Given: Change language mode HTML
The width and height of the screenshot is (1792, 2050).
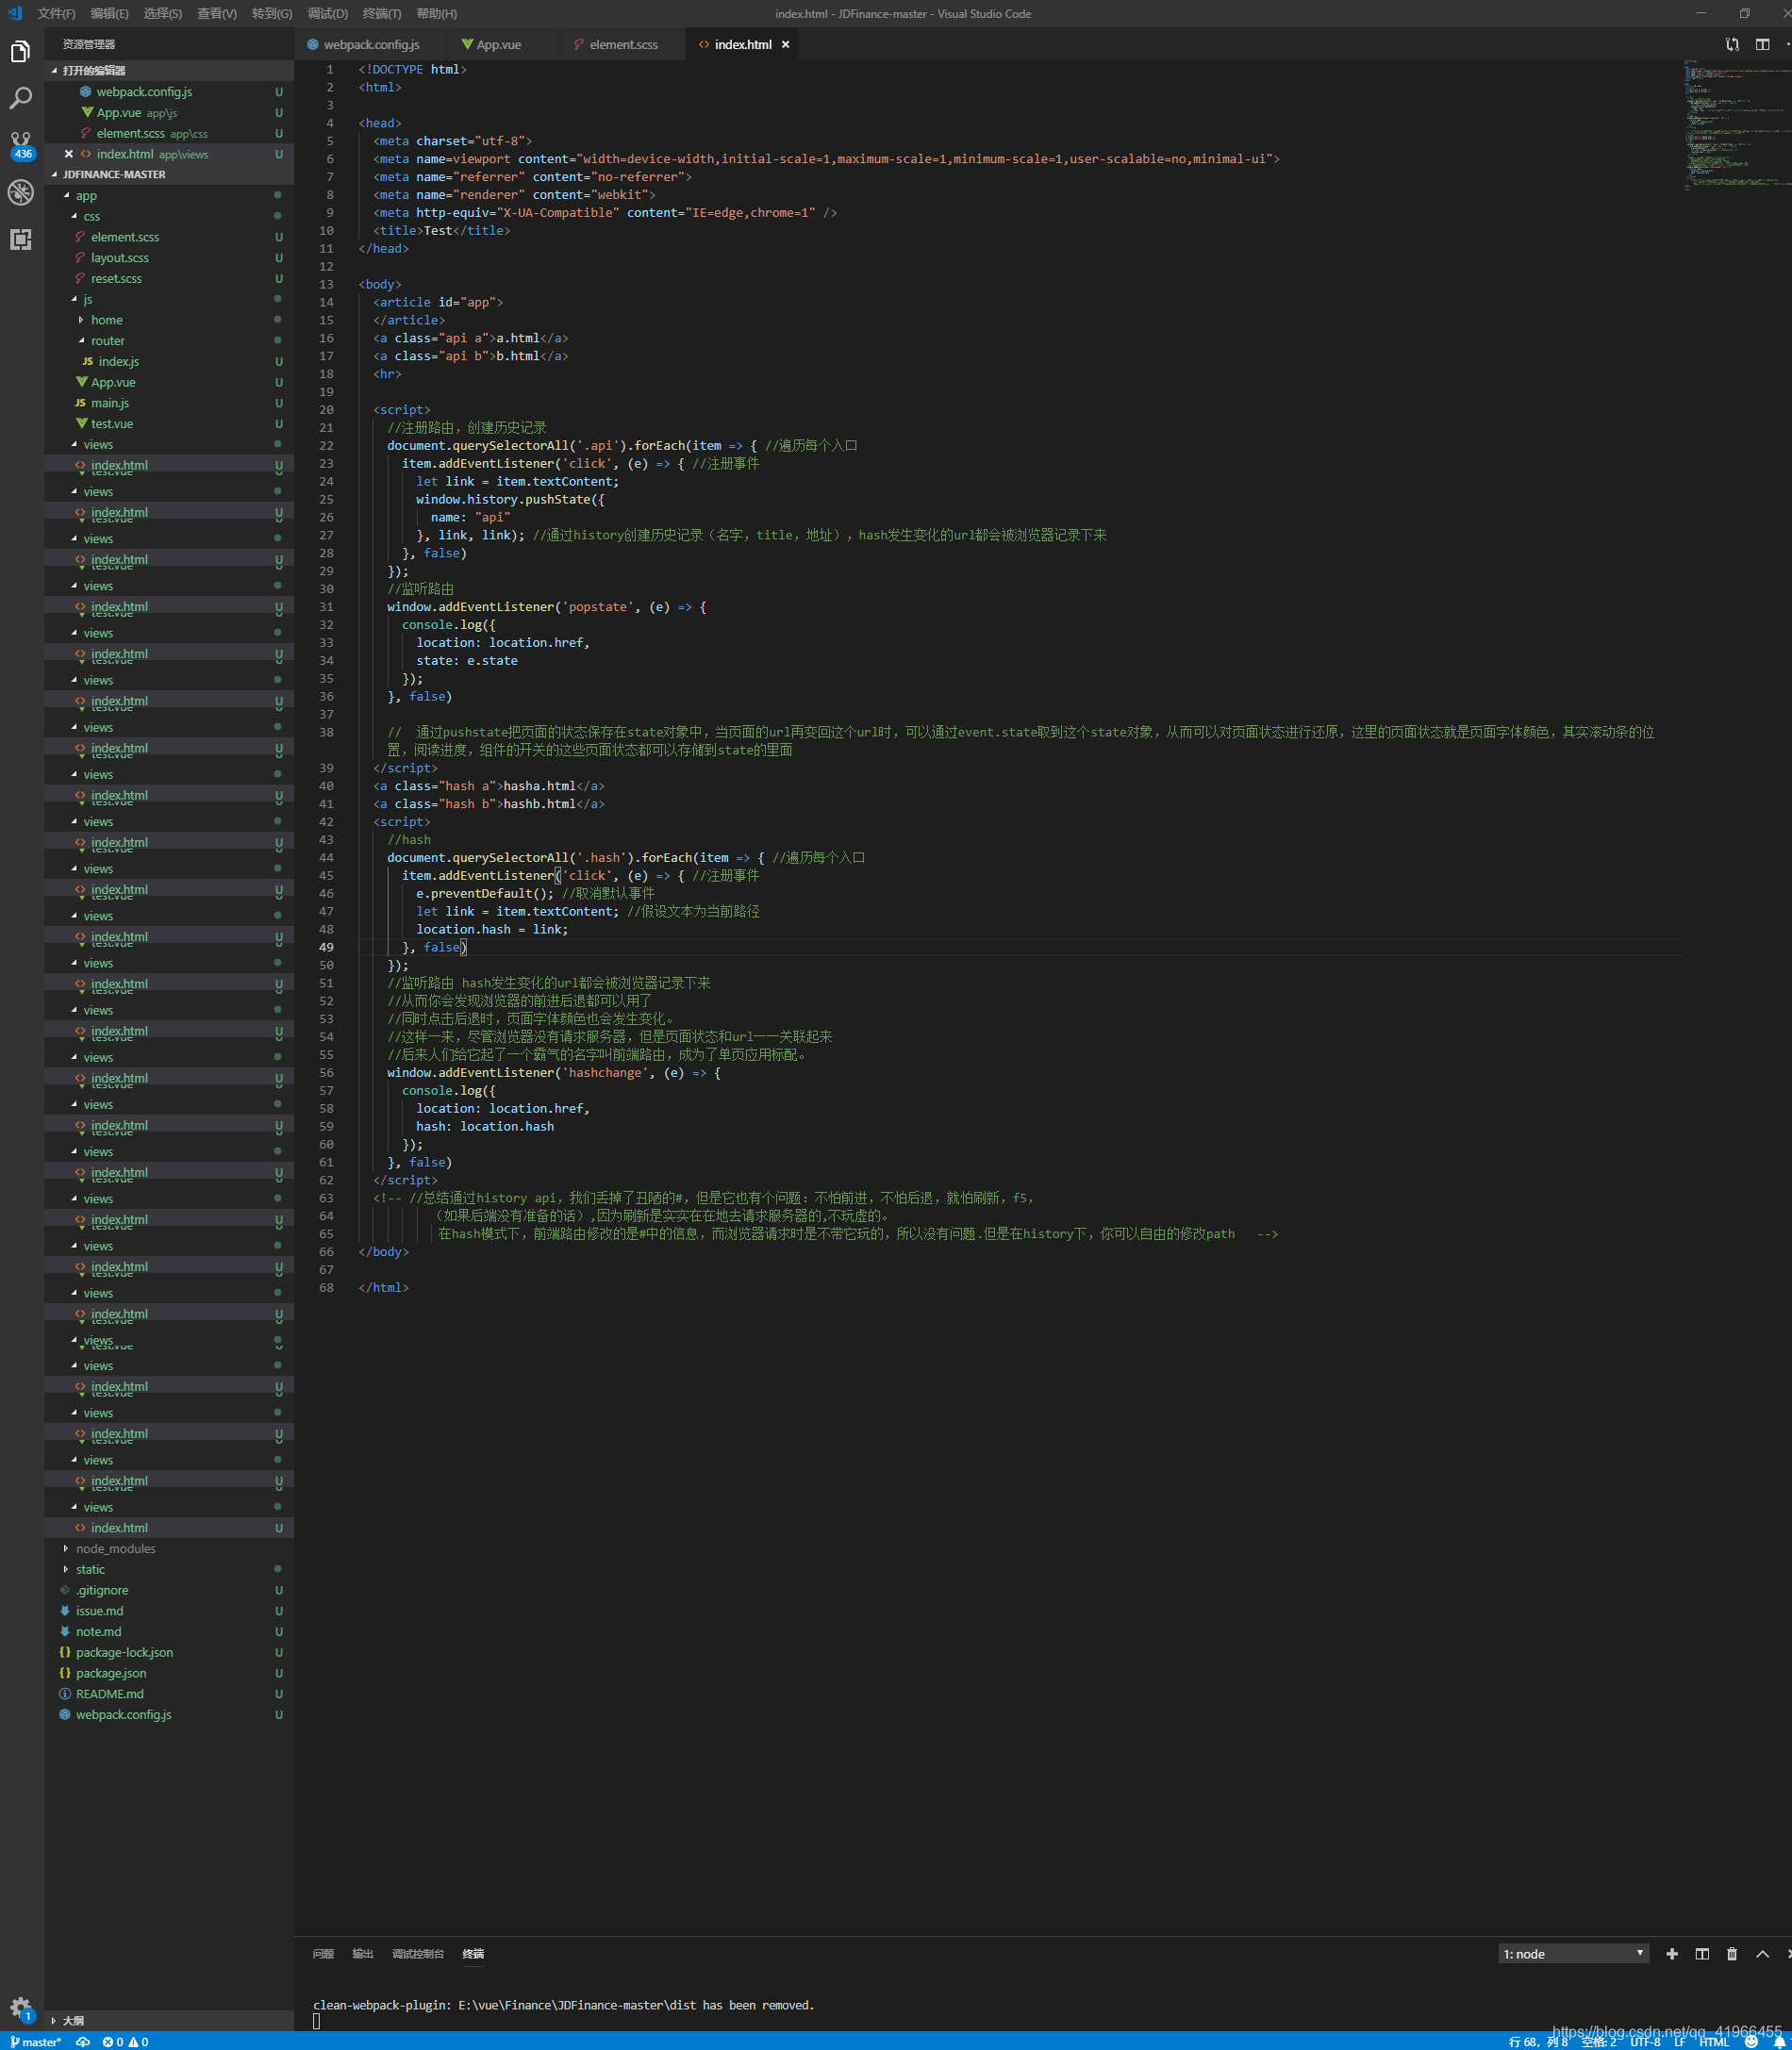Looking at the screenshot, I should click(1714, 2042).
